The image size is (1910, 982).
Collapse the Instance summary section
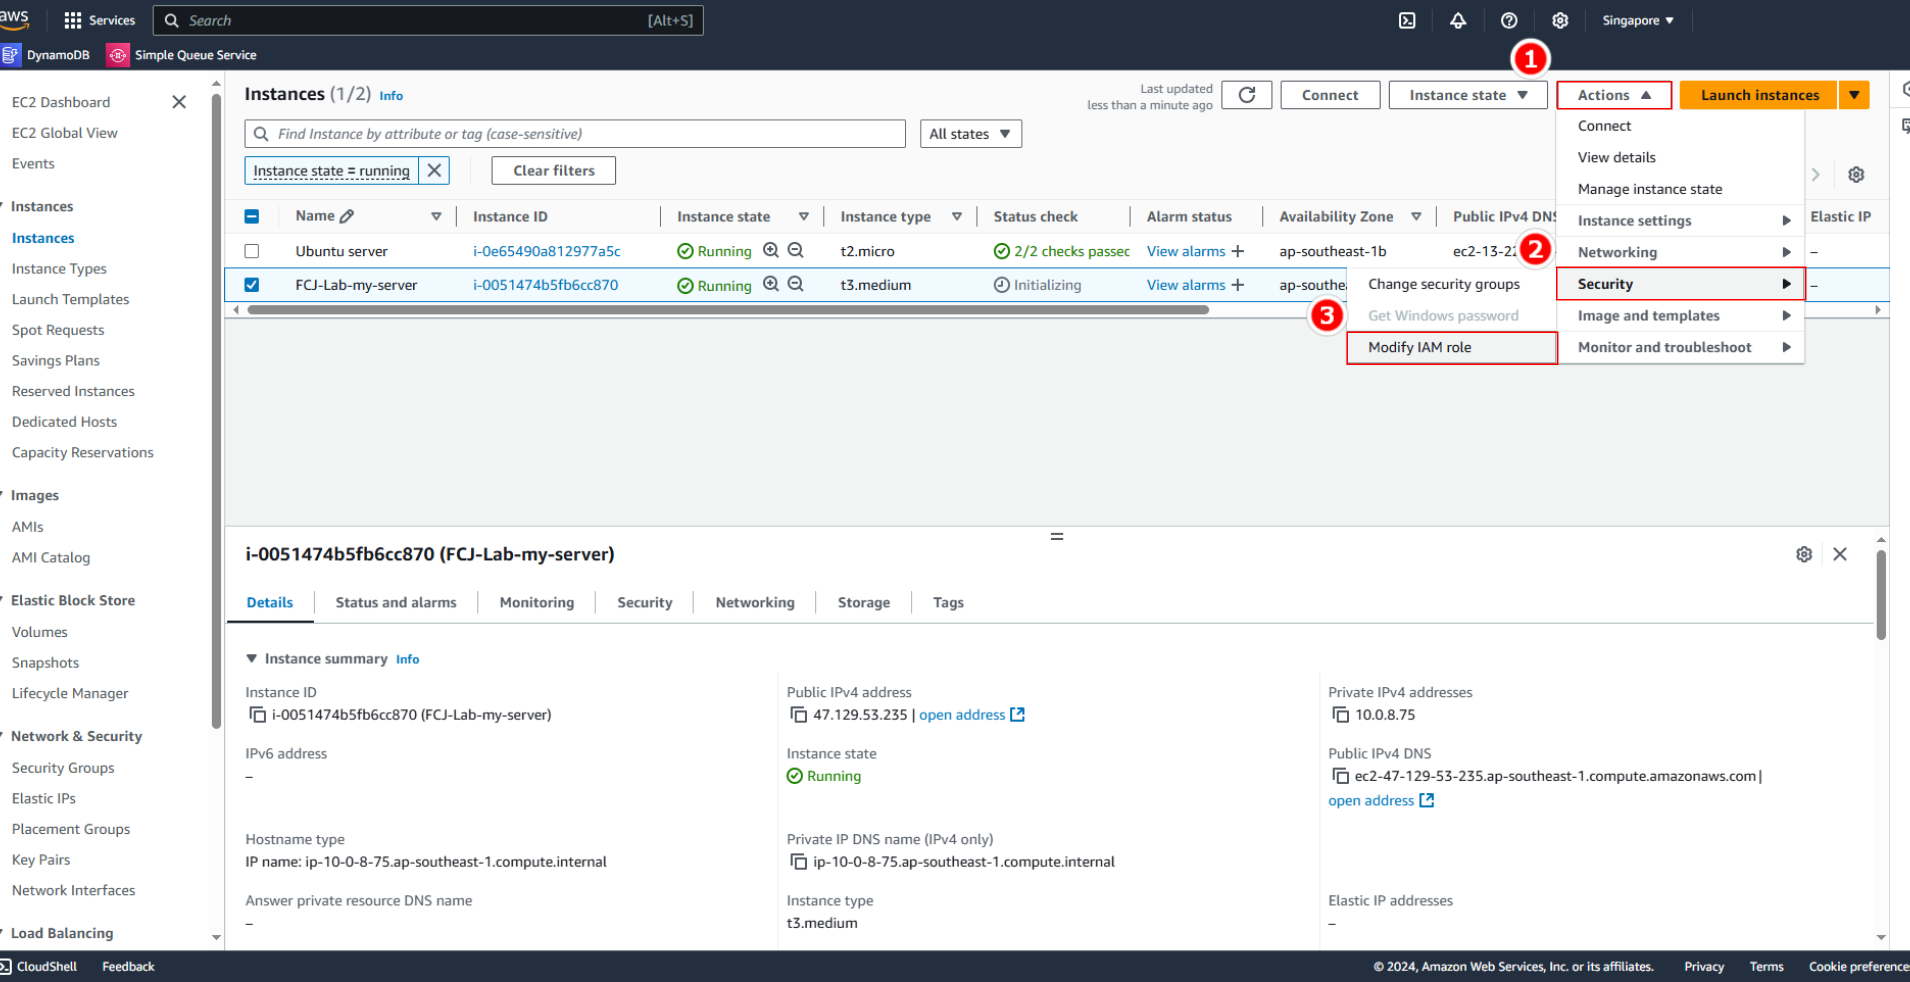tap(252, 659)
